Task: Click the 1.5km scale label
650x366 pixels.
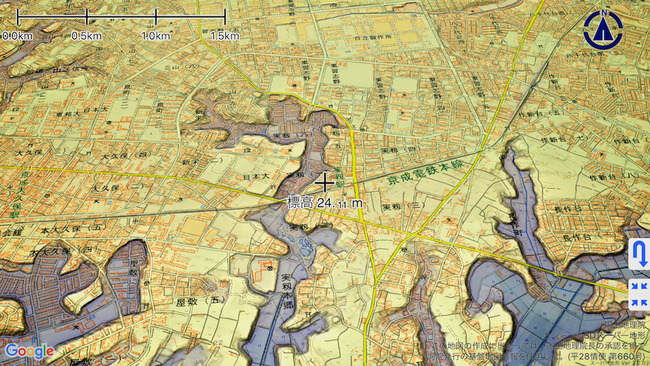Action: pos(225,36)
